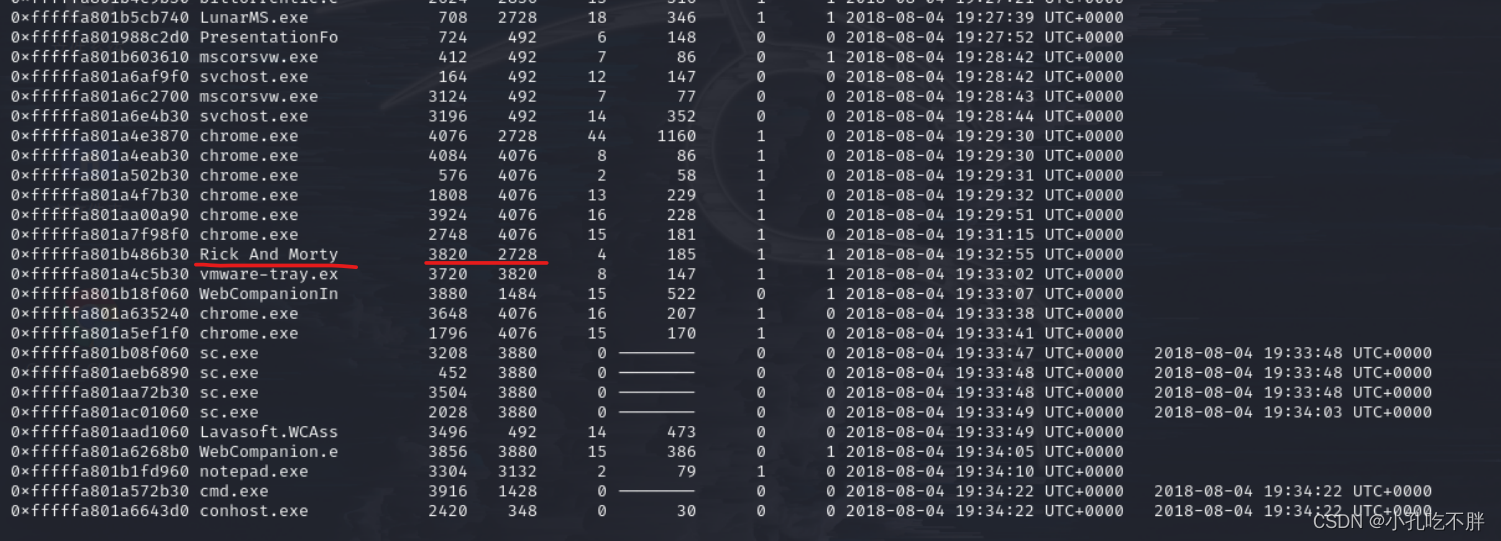Click PID 3820 in Rick And Morty row
Image resolution: width=1501 pixels, height=541 pixels.
point(448,254)
